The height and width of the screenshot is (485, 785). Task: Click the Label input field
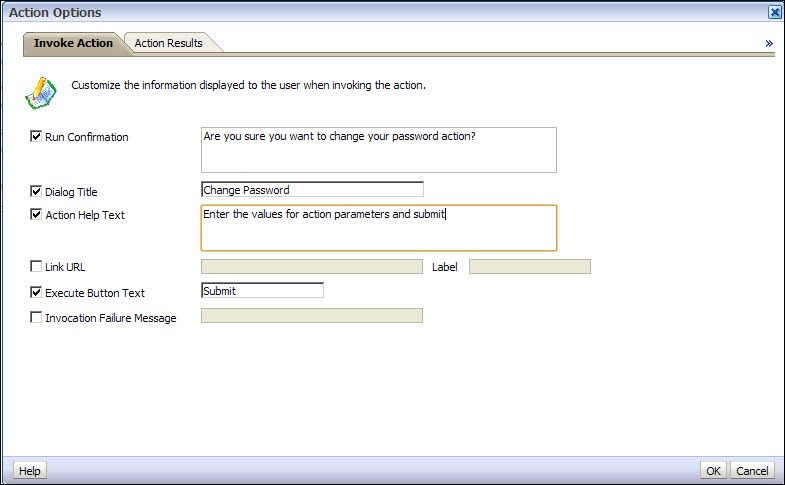(530, 266)
